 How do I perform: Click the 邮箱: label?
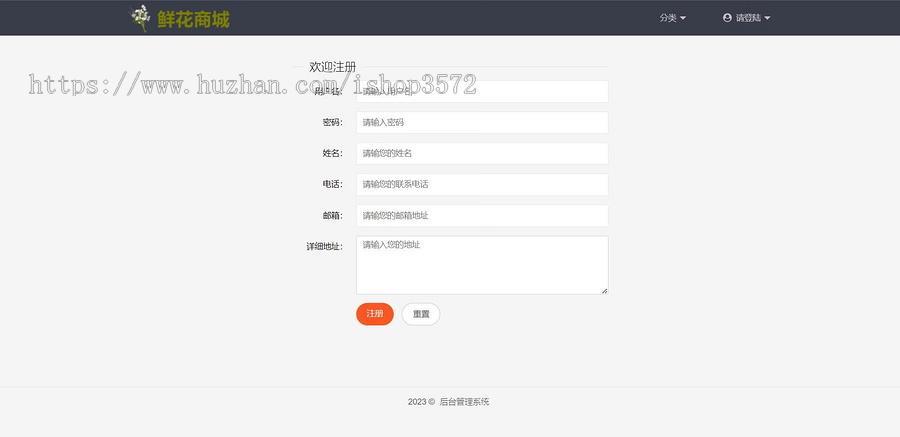pyautogui.click(x=332, y=215)
